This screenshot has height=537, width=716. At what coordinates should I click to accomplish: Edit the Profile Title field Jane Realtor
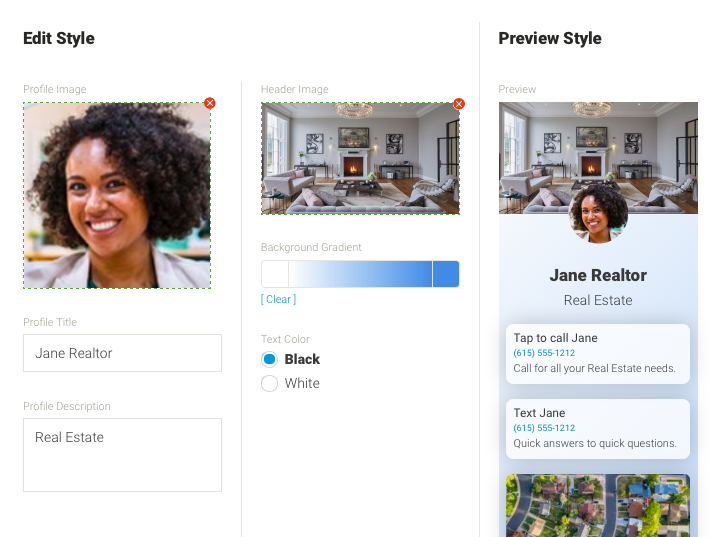pos(122,353)
